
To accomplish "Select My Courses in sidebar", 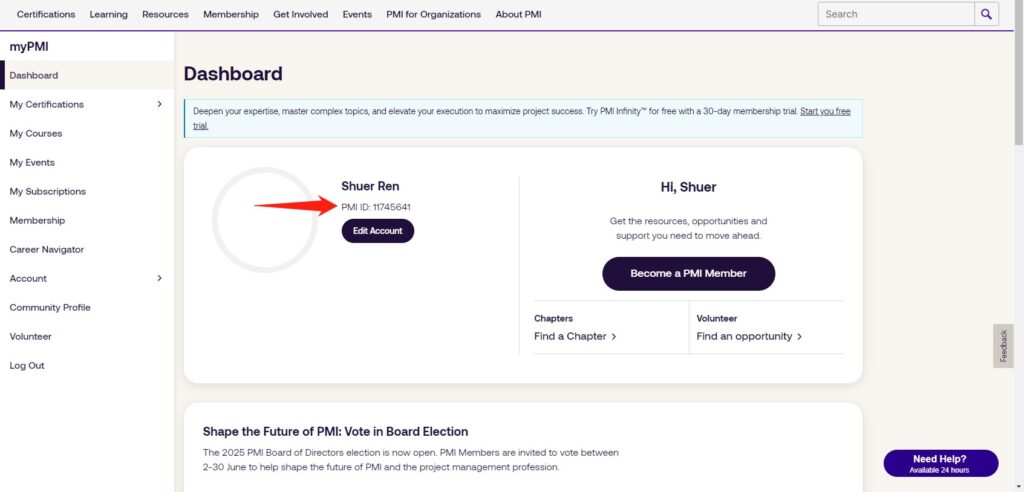I will (36, 133).
